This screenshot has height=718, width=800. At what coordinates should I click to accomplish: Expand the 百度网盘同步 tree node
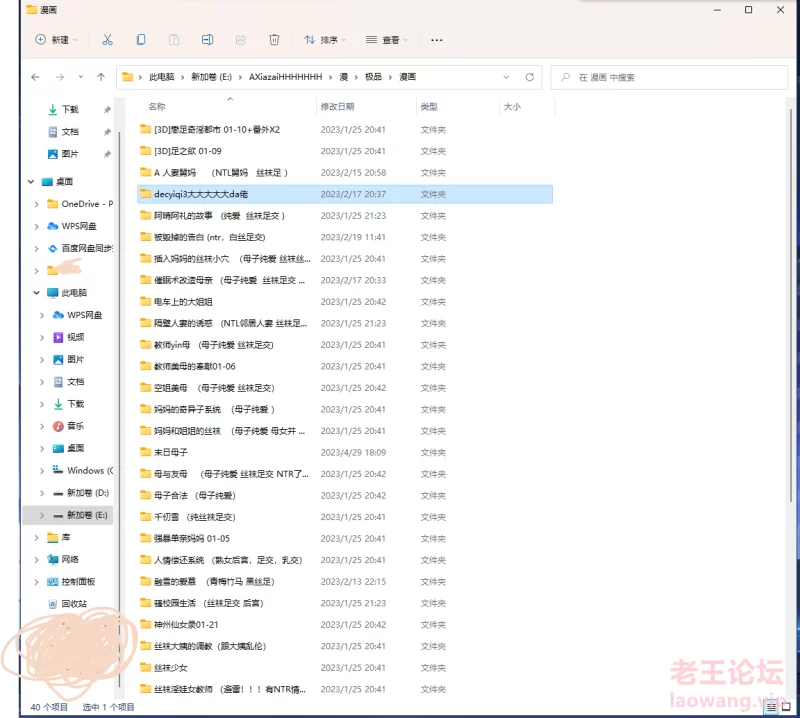(x=36, y=249)
